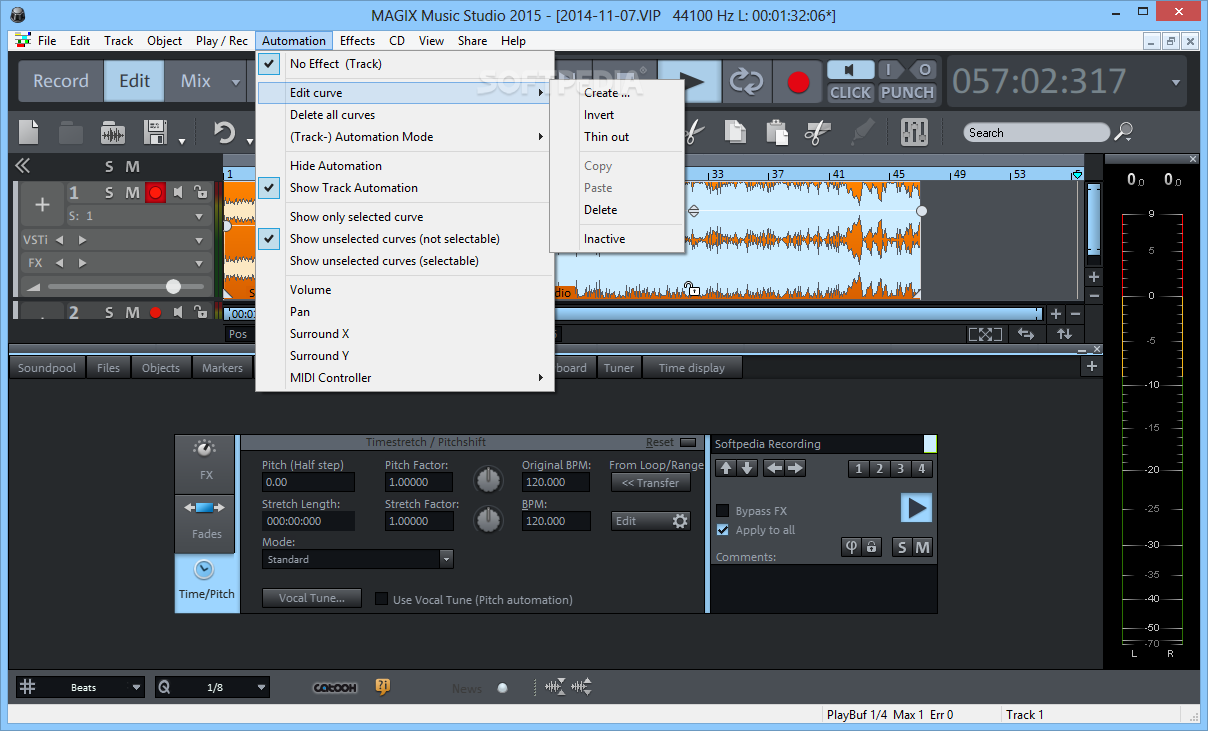Click the Save project floppy disk icon
The width and height of the screenshot is (1208, 731).
click(x=155, y=133)
